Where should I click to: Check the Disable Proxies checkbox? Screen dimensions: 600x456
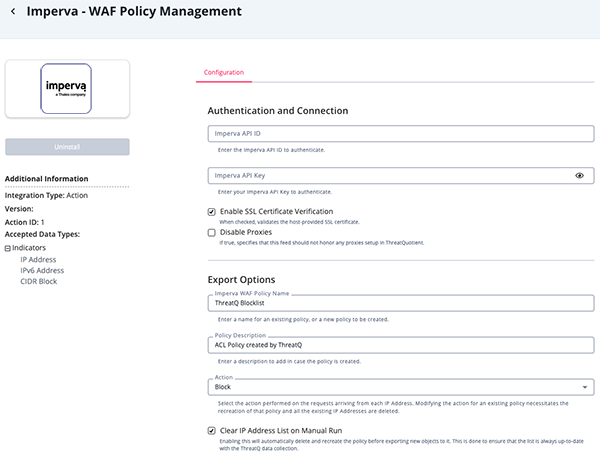point(211,232)
